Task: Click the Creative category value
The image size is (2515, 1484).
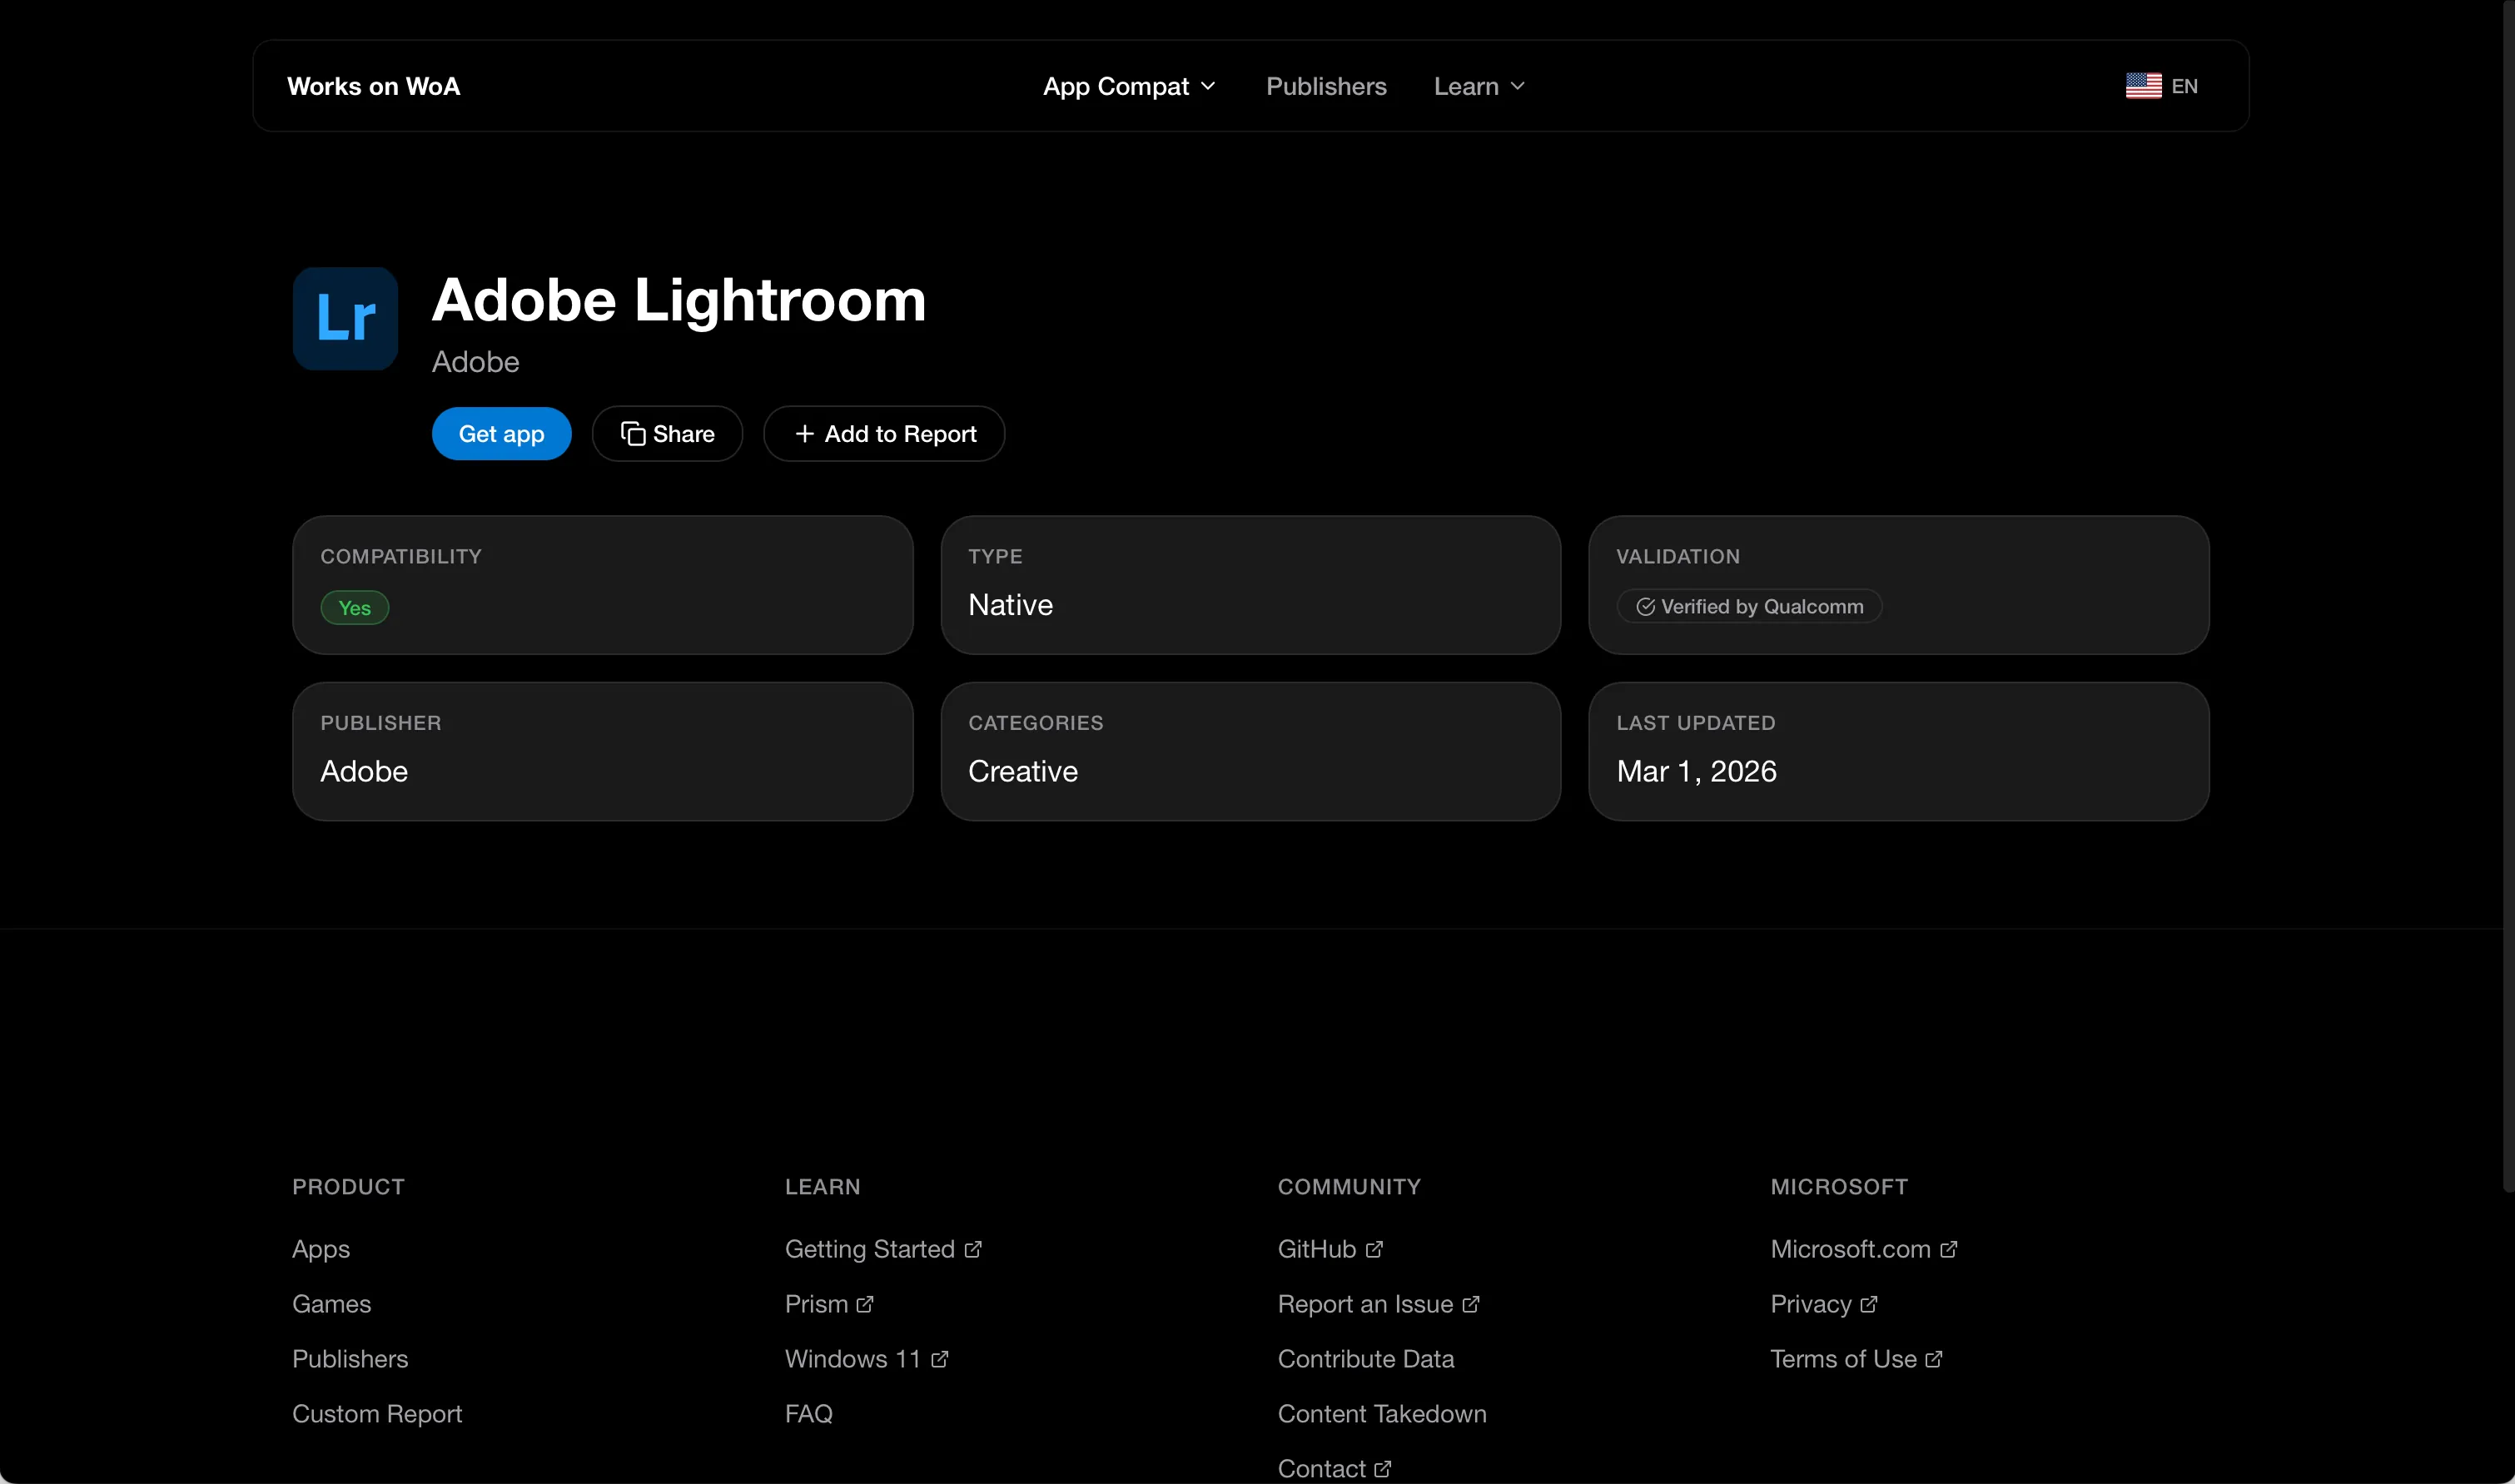Action: click(x=1023, y=772)
